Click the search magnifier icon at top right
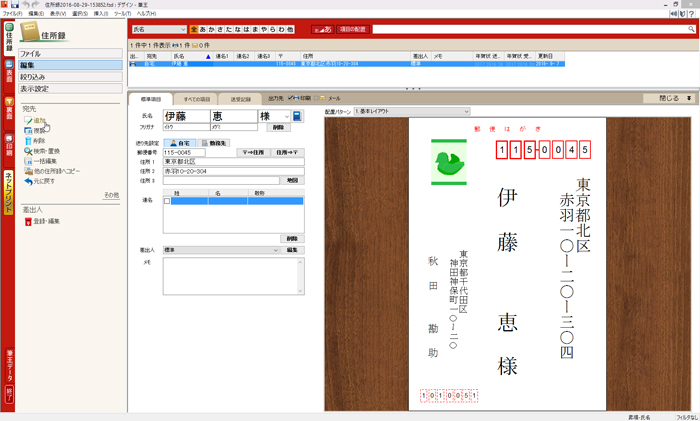700x421 pixels. [690, 30]
